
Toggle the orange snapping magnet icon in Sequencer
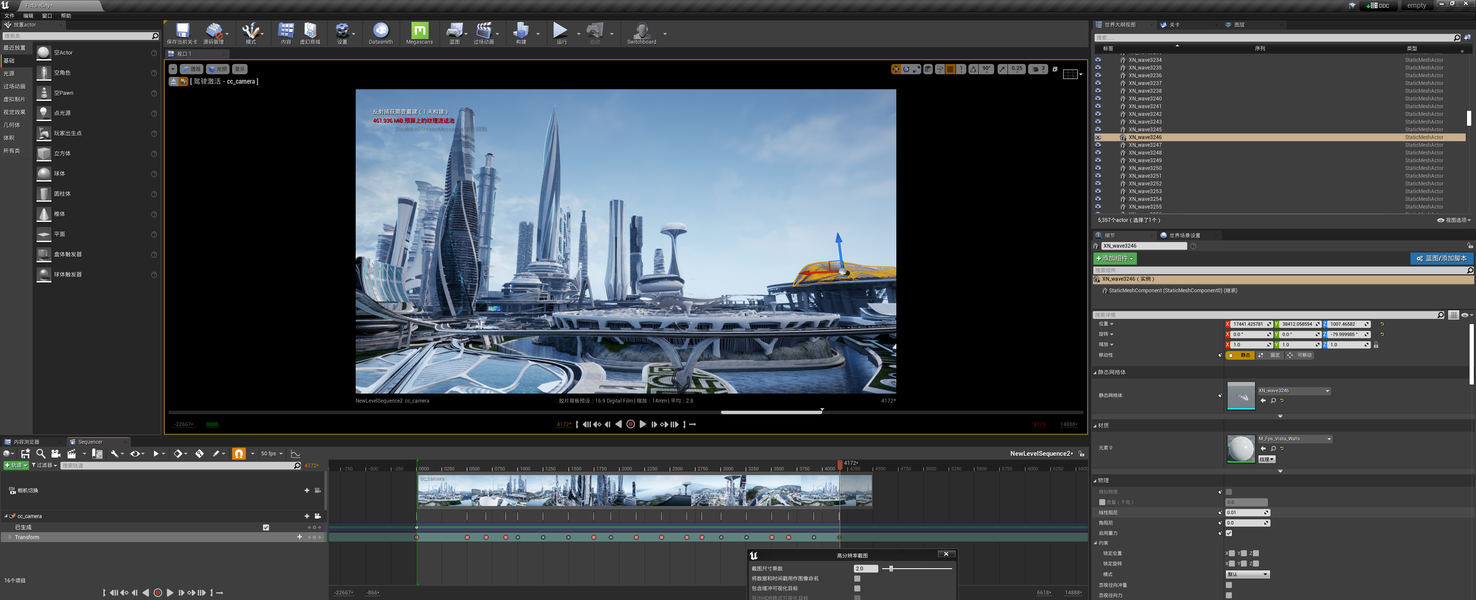239,454
